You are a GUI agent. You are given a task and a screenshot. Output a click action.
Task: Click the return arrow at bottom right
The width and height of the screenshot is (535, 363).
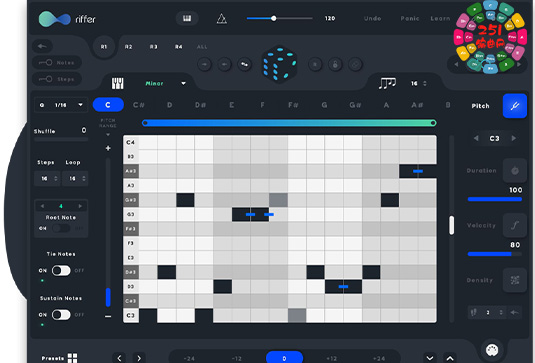515,312
